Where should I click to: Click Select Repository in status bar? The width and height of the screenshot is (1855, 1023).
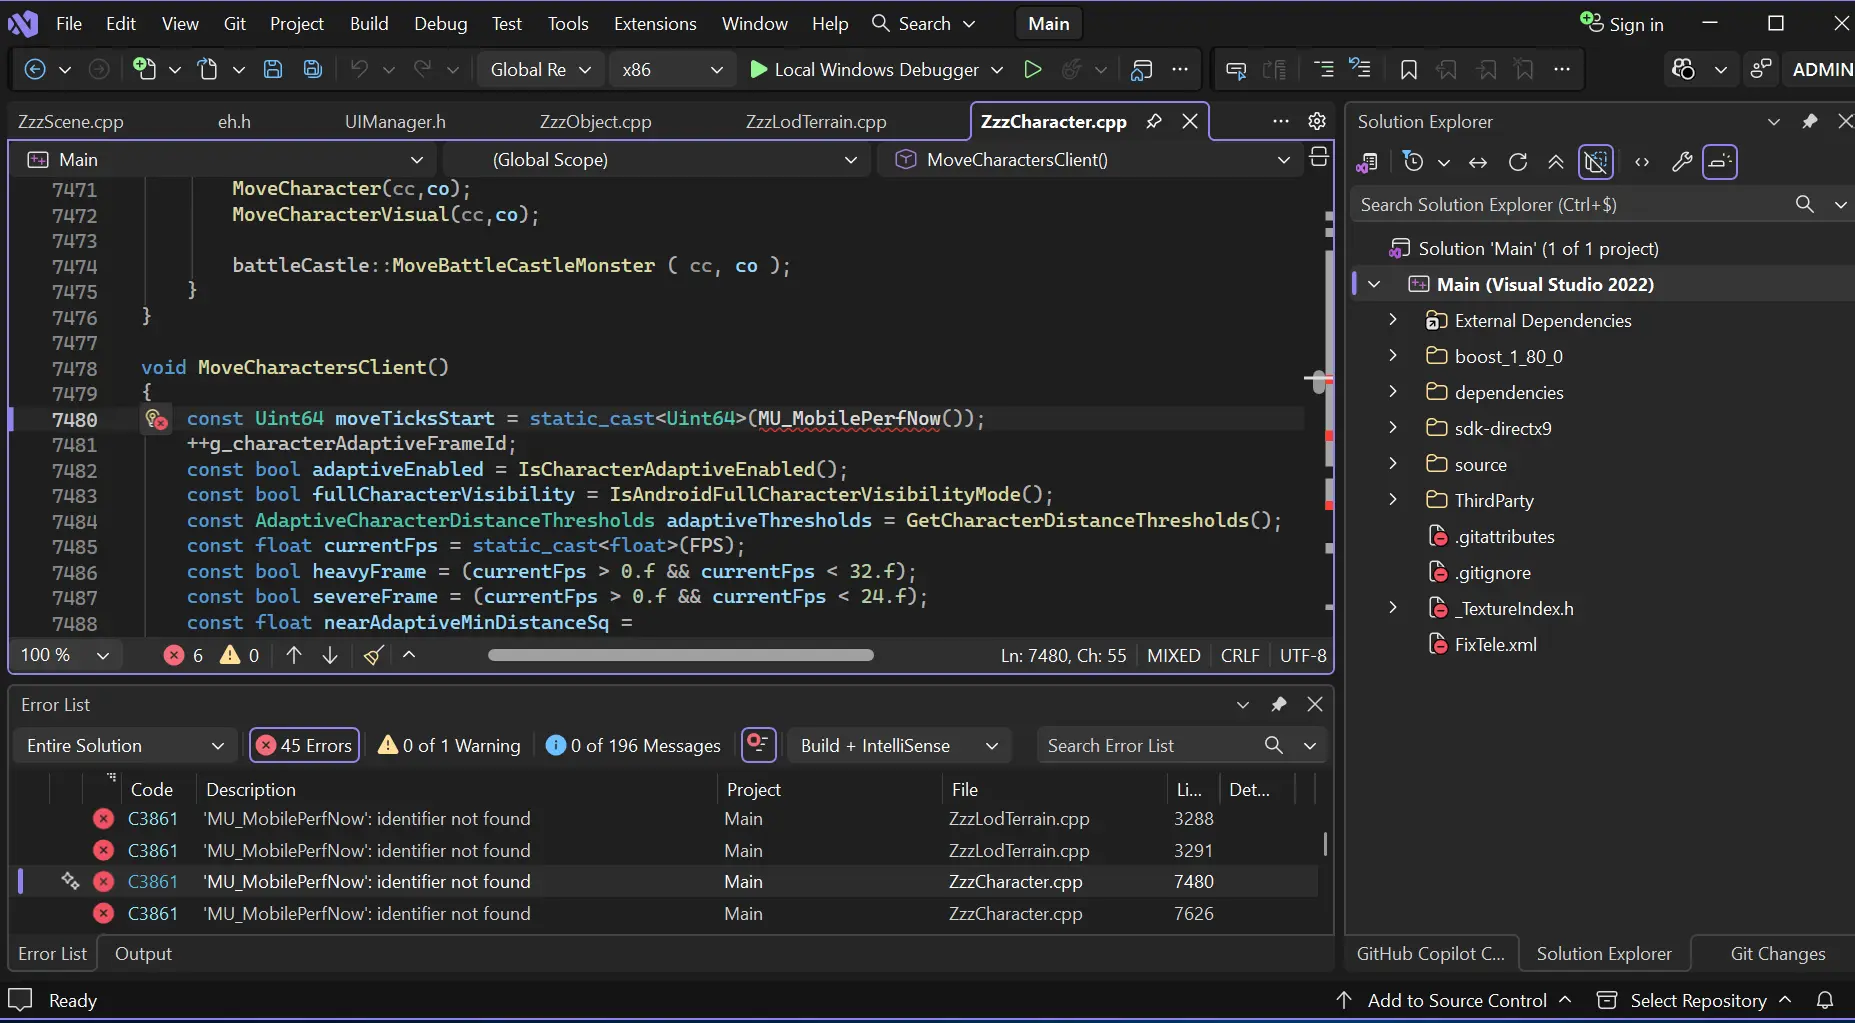1698,1000
